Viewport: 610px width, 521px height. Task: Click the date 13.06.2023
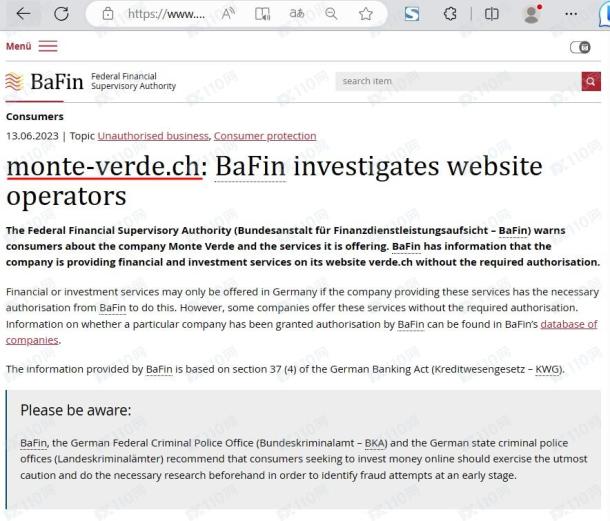point(32,136)
